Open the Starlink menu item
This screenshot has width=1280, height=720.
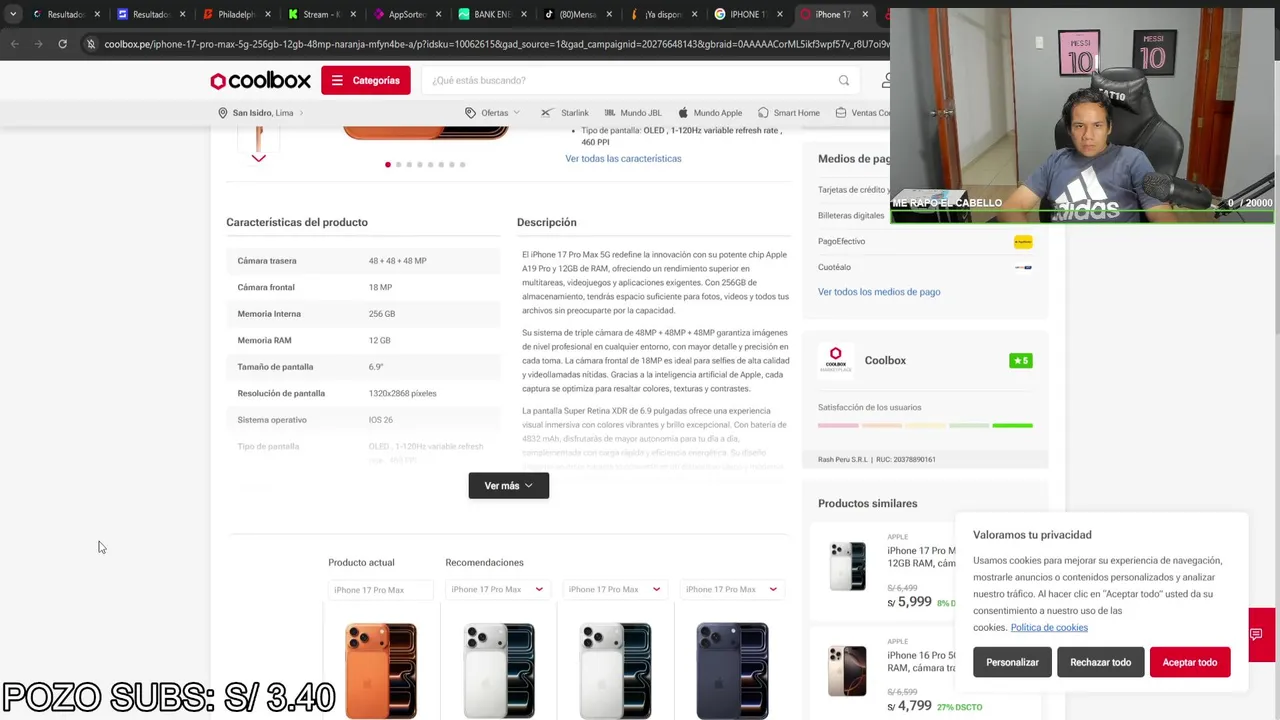point(565,113)
